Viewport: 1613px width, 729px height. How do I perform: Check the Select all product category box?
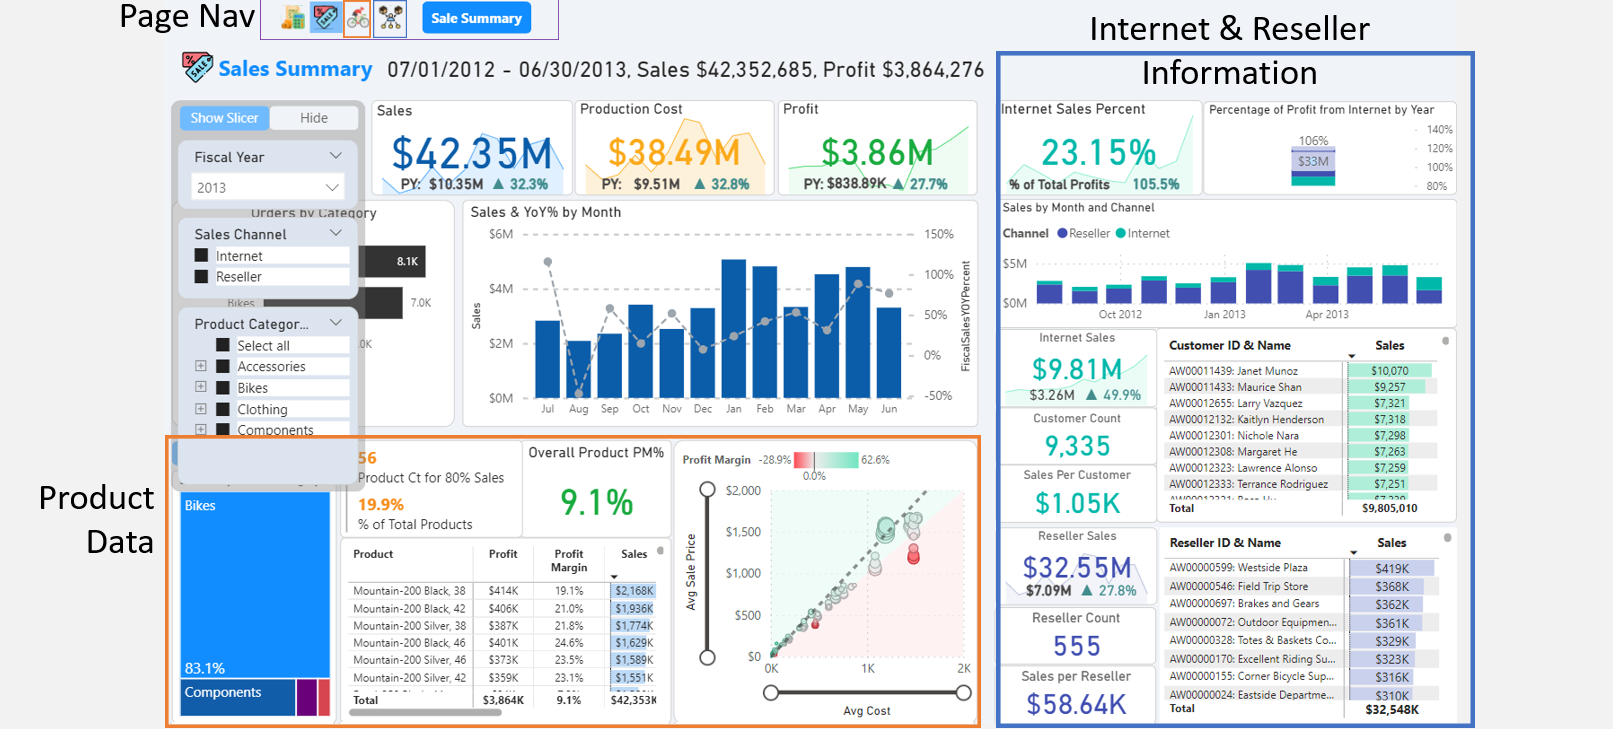click(x=223, y=346)
